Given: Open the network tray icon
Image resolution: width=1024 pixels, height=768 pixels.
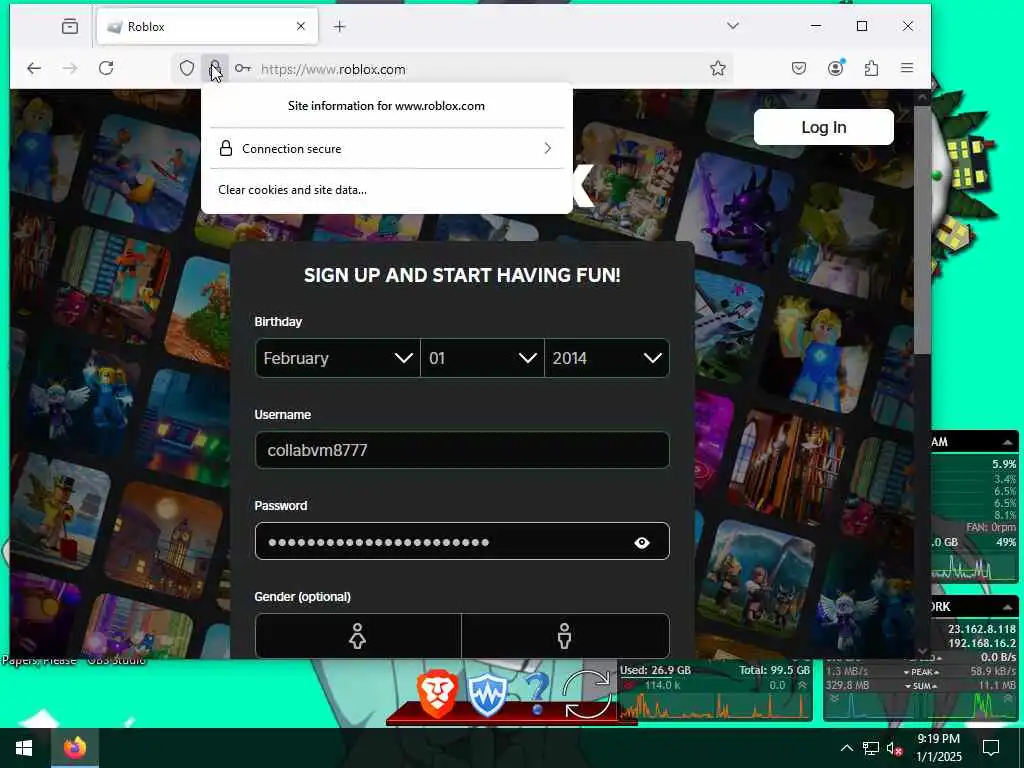Looking at the screenshot, I should point(871,748).
